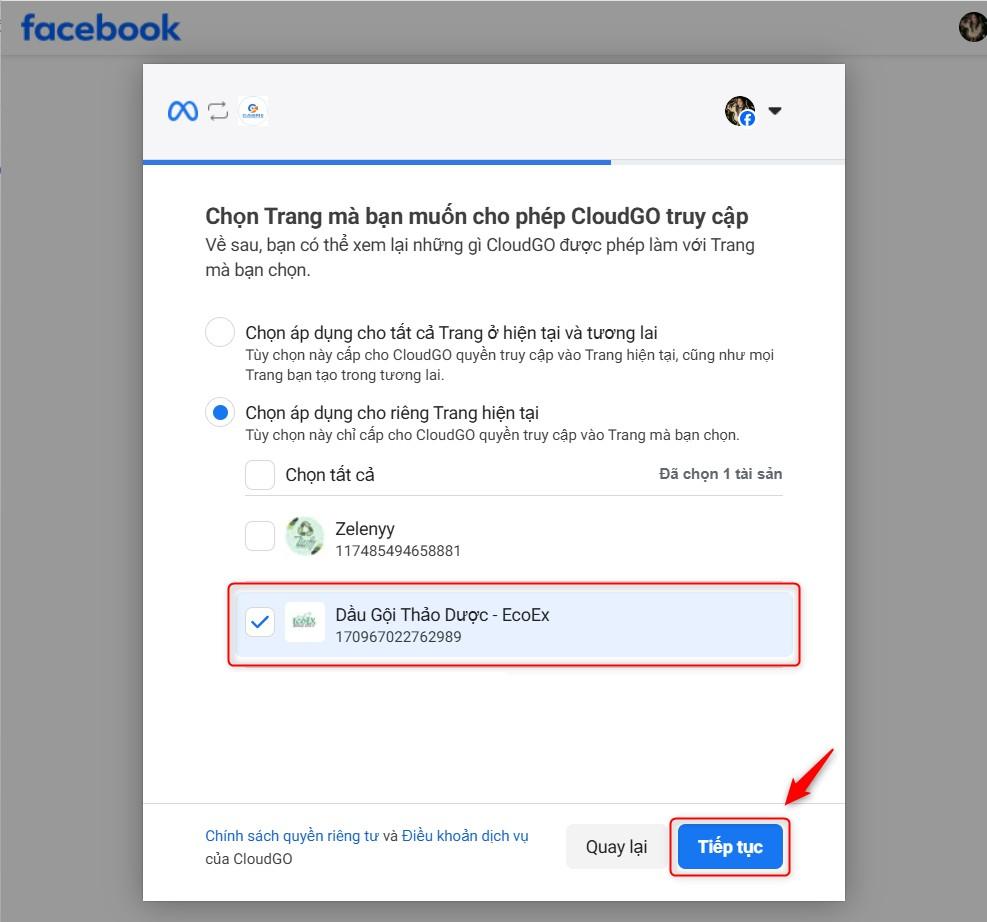Click the top-right profile picture behind dialog
This screenshot has height=922, width=987.
pyautogui.click(x=973, y=27)
